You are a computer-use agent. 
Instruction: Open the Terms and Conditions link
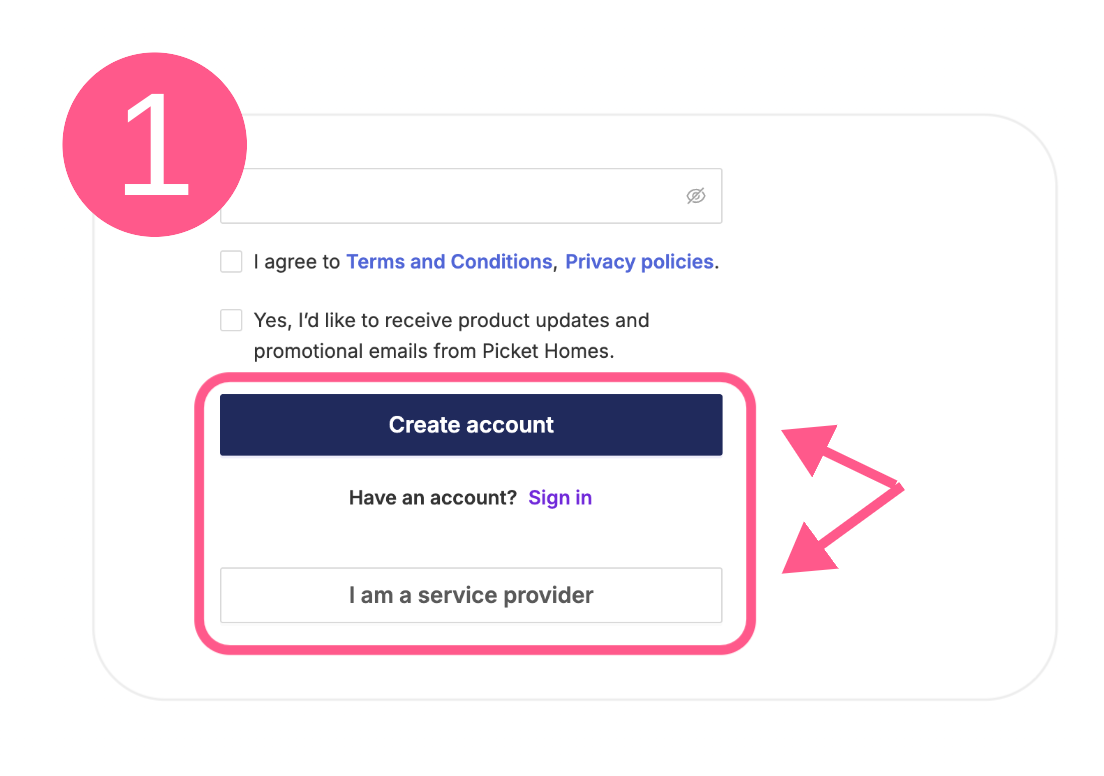point(449,261)
